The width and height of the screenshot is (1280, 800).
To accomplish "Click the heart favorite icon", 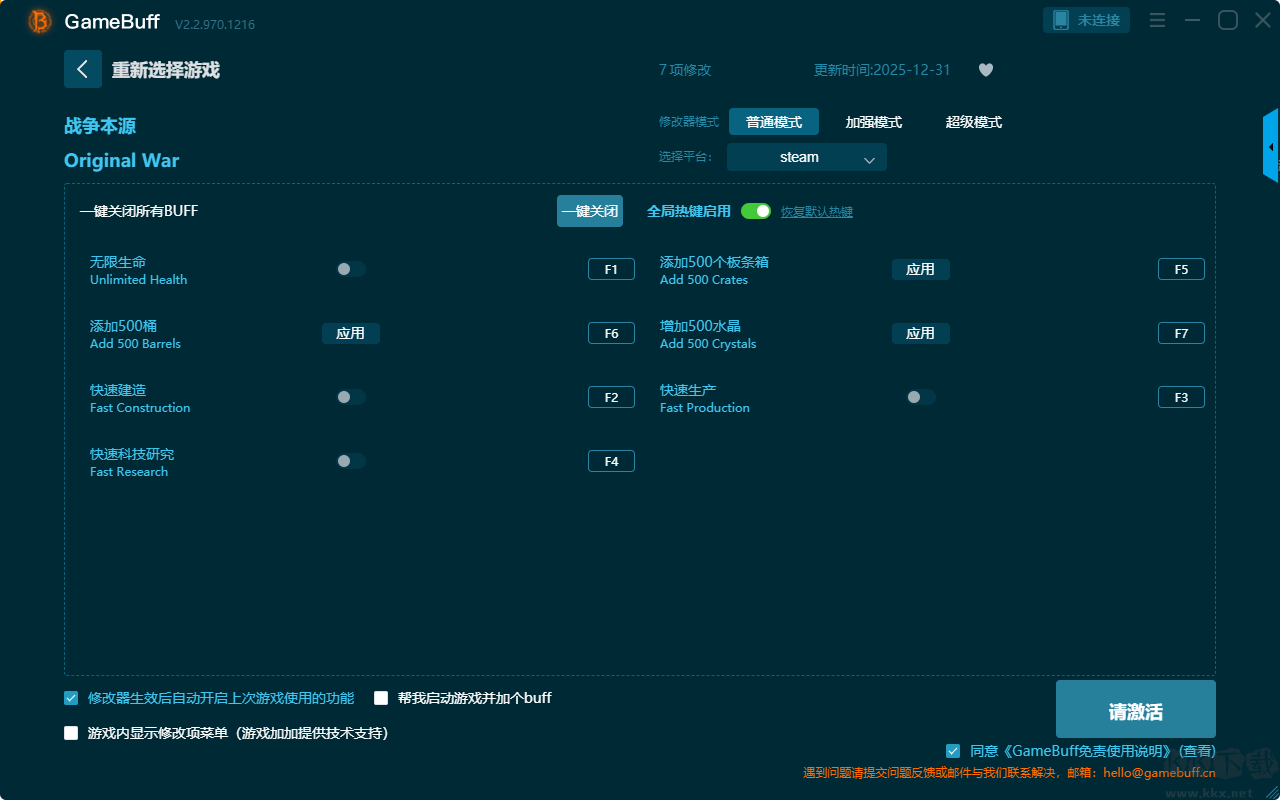I will coord(985,70).
